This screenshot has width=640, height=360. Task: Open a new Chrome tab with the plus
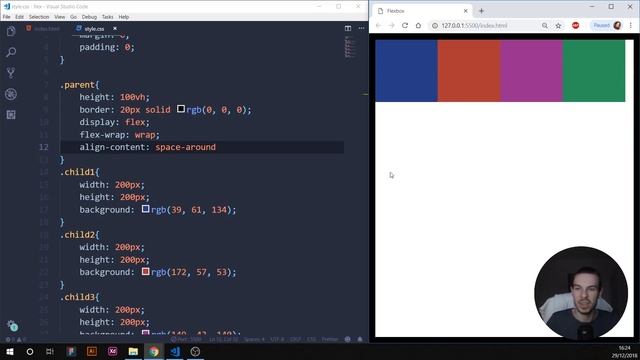tap(481, 11)
